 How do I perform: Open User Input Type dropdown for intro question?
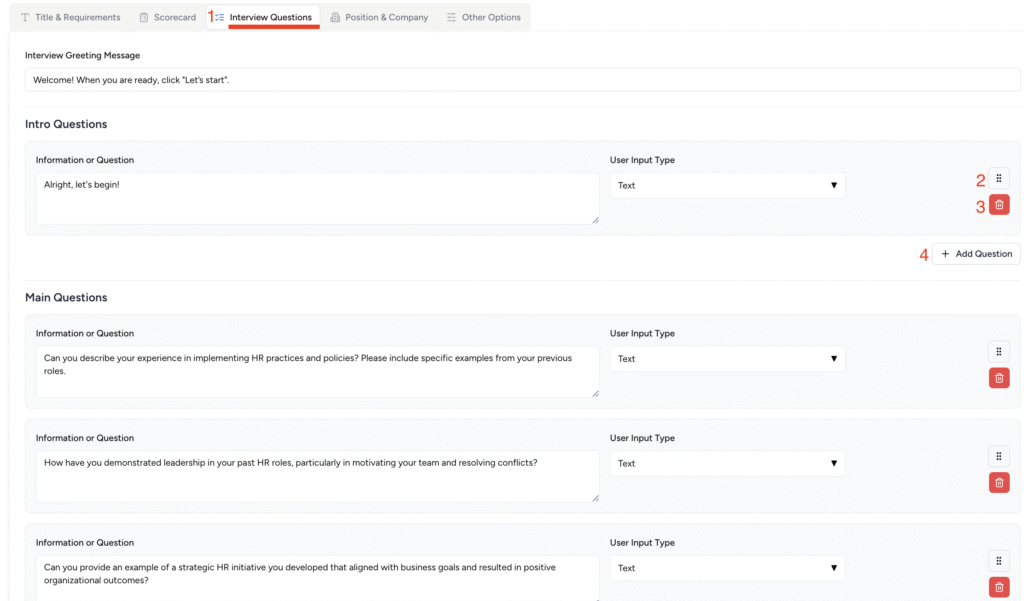click(x=727, y=186)
